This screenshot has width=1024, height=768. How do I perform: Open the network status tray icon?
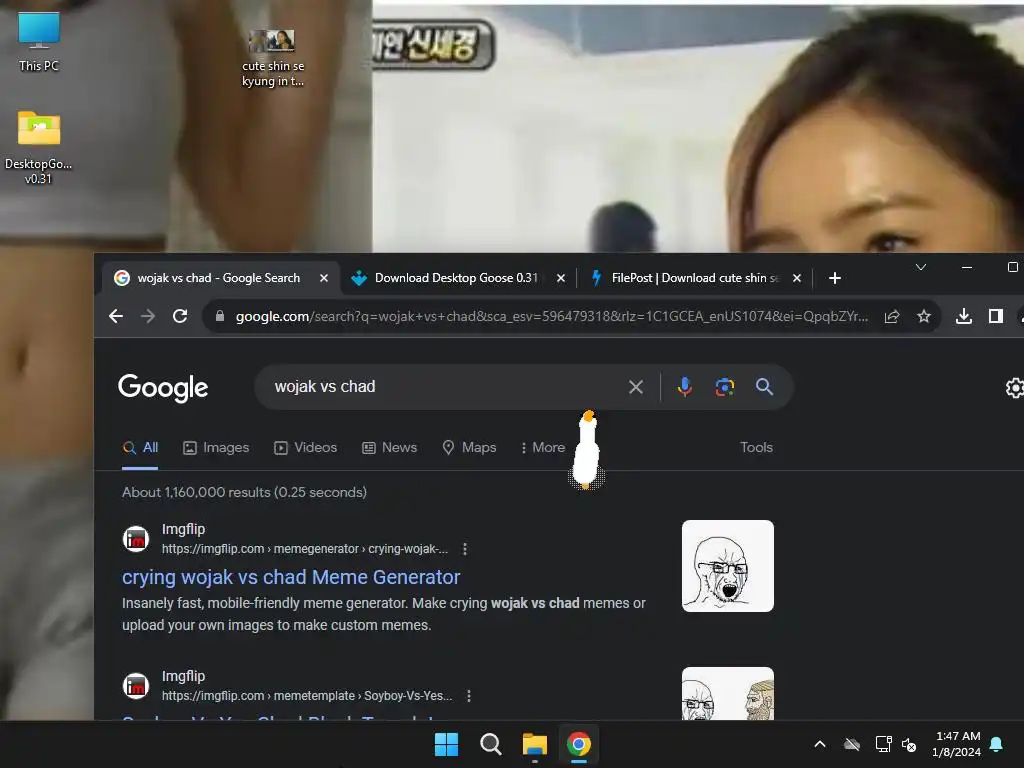coord(883,744)
